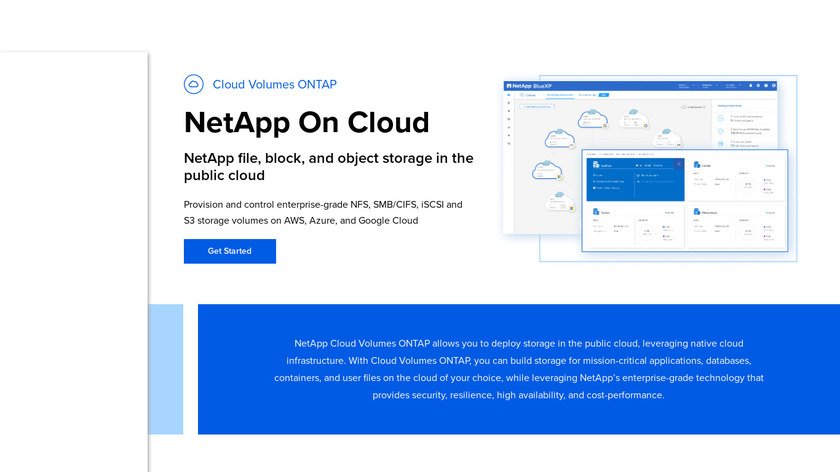The image size is (840, 472).
Task: Click the Get Started button
Action: (x=230, y=251)
